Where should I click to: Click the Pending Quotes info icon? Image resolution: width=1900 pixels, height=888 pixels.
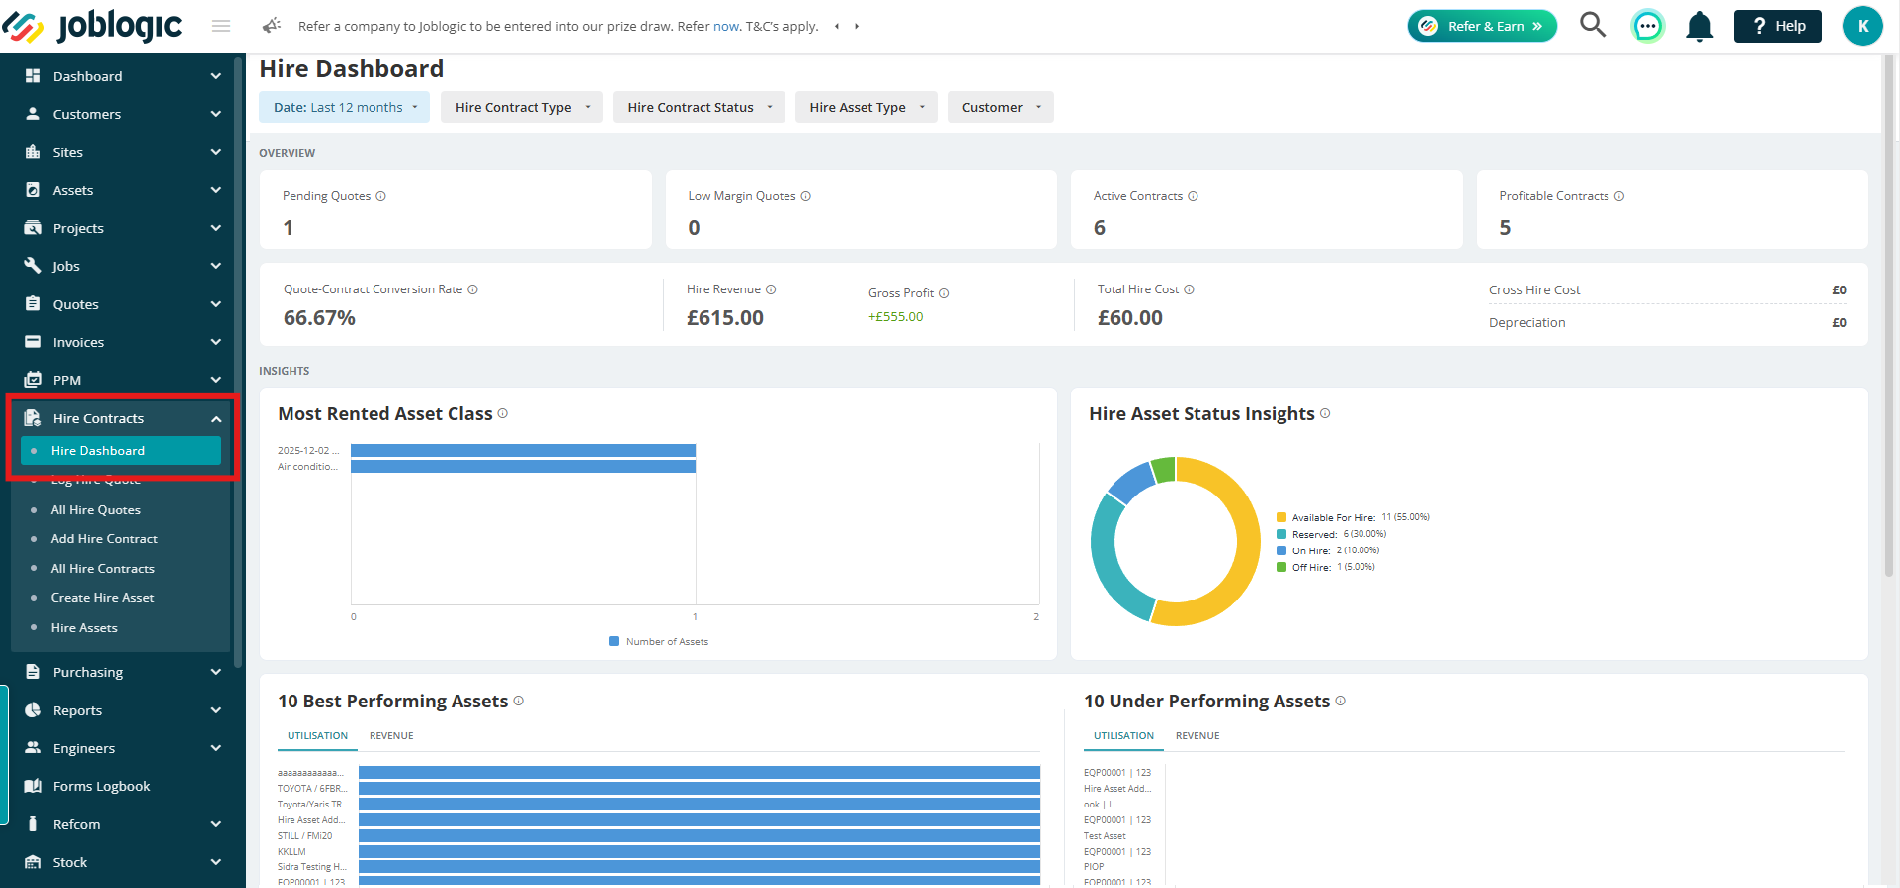381,196
